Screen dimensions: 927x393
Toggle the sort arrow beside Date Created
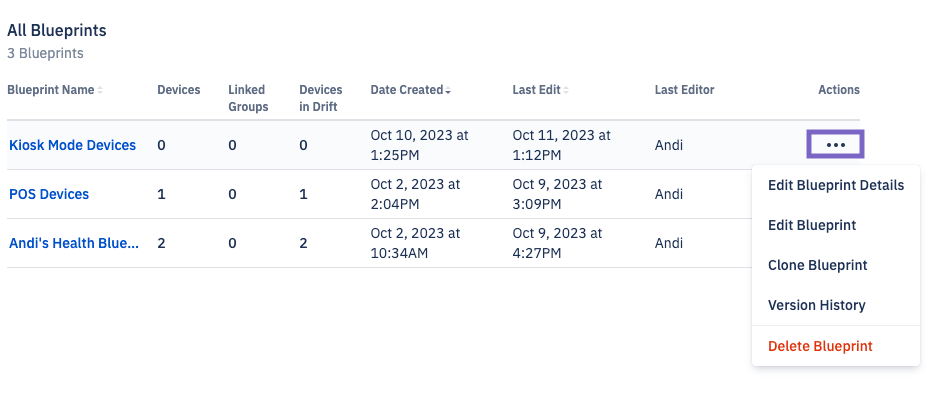(448, 90)
